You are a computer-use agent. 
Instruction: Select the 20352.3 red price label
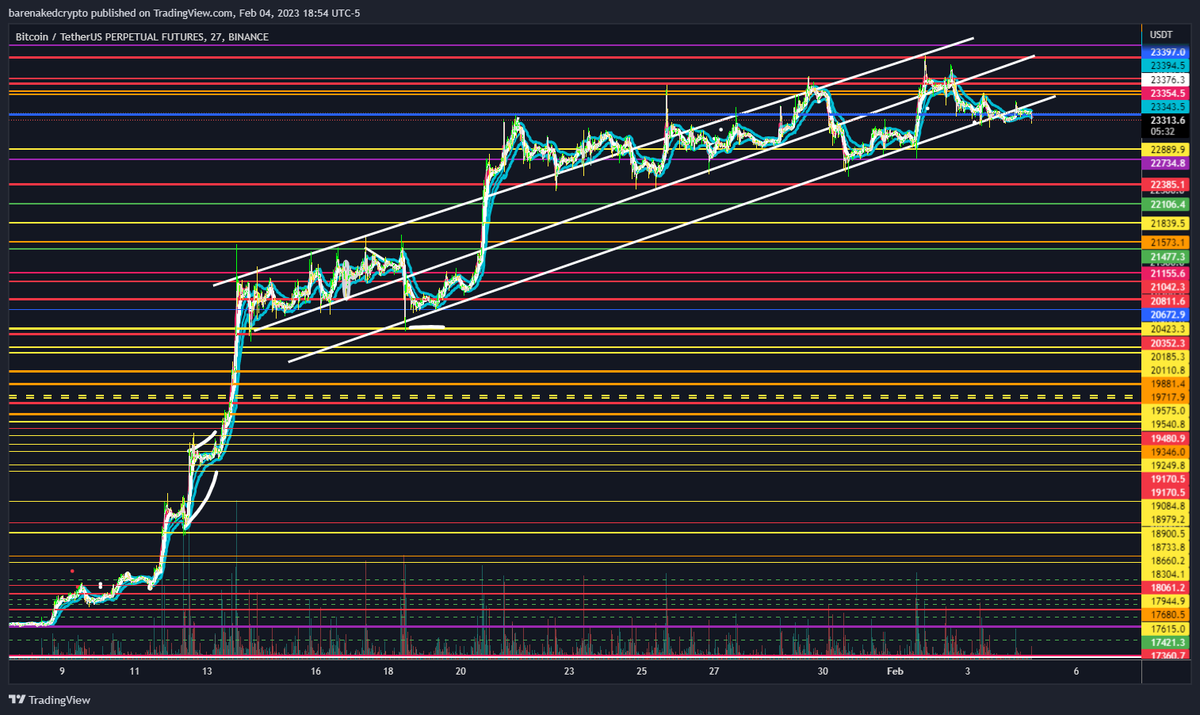[1167, 342]
